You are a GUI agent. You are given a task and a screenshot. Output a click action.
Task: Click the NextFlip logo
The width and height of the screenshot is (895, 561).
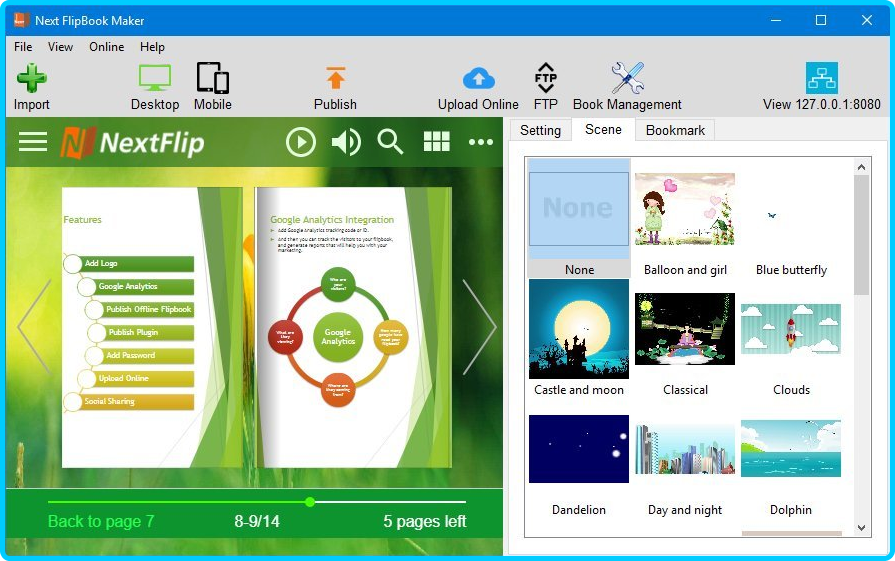point(132,142)
